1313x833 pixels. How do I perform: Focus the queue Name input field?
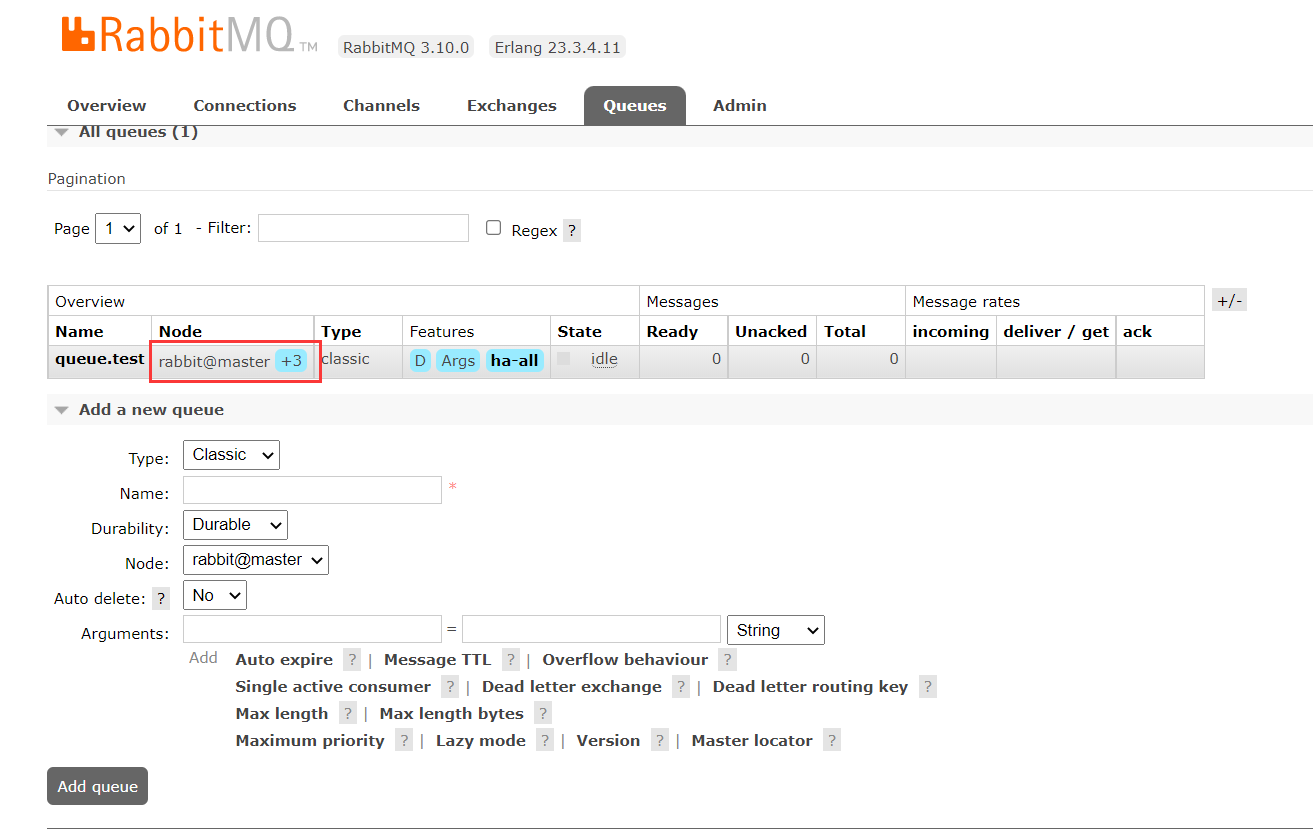[312, 490]
